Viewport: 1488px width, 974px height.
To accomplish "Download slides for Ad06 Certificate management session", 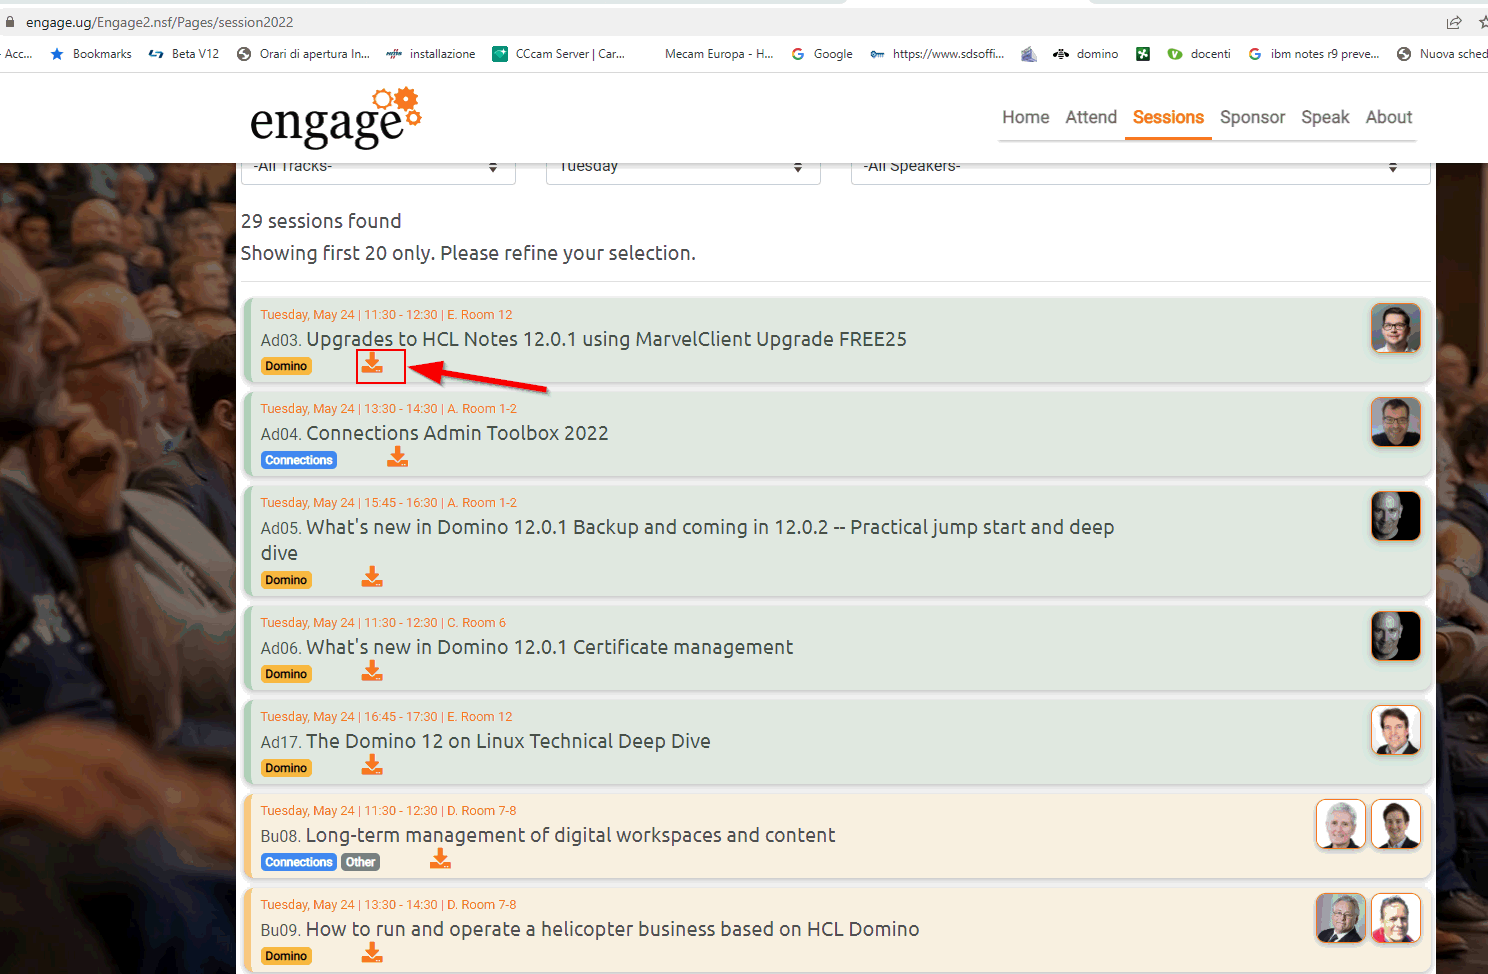I will [x=372, y=671].
